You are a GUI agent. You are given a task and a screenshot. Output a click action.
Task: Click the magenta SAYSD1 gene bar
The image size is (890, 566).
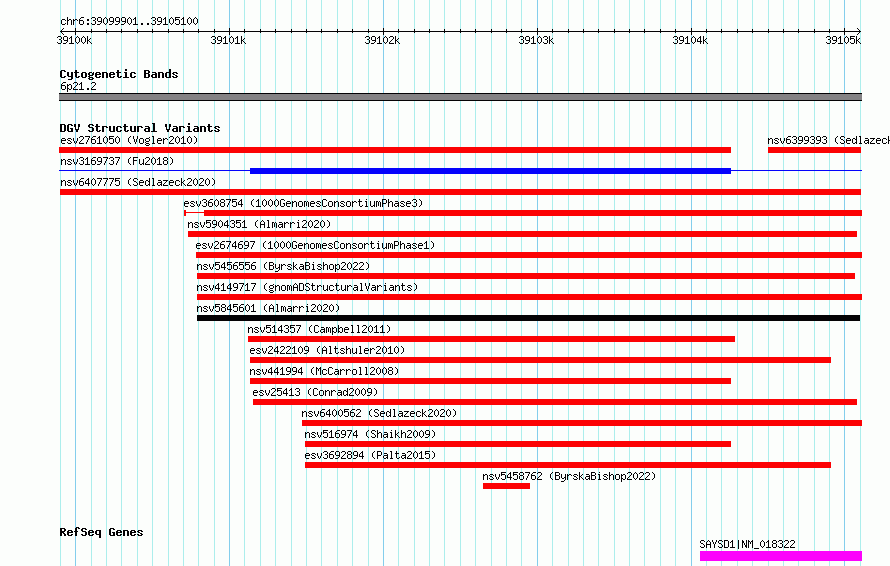point(781,556)
